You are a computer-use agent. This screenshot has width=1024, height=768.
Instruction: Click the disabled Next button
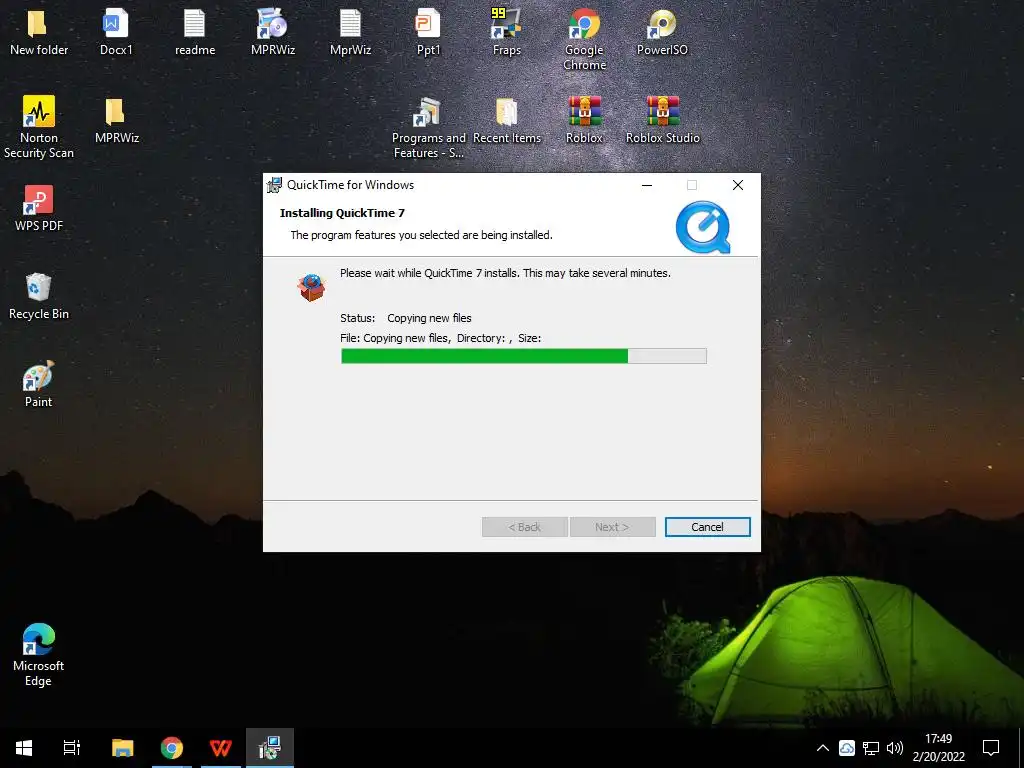612,527
